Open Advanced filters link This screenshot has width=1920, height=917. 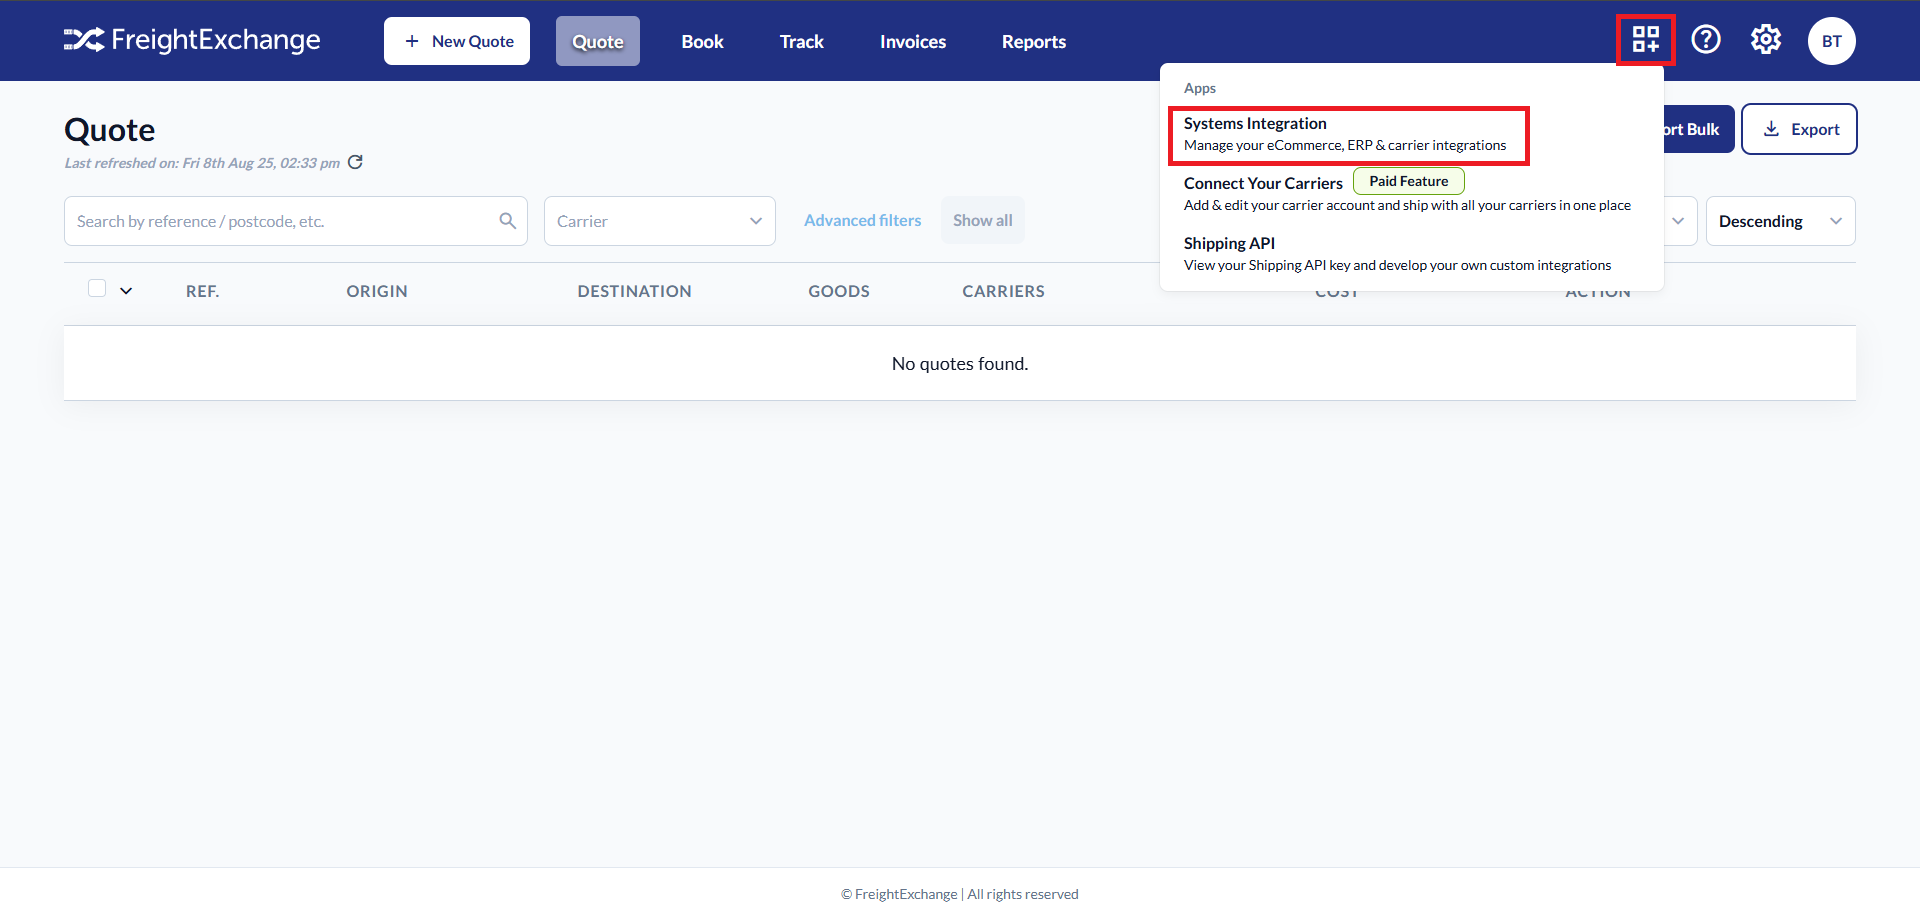pyautogui.click(x=863, y=220)
